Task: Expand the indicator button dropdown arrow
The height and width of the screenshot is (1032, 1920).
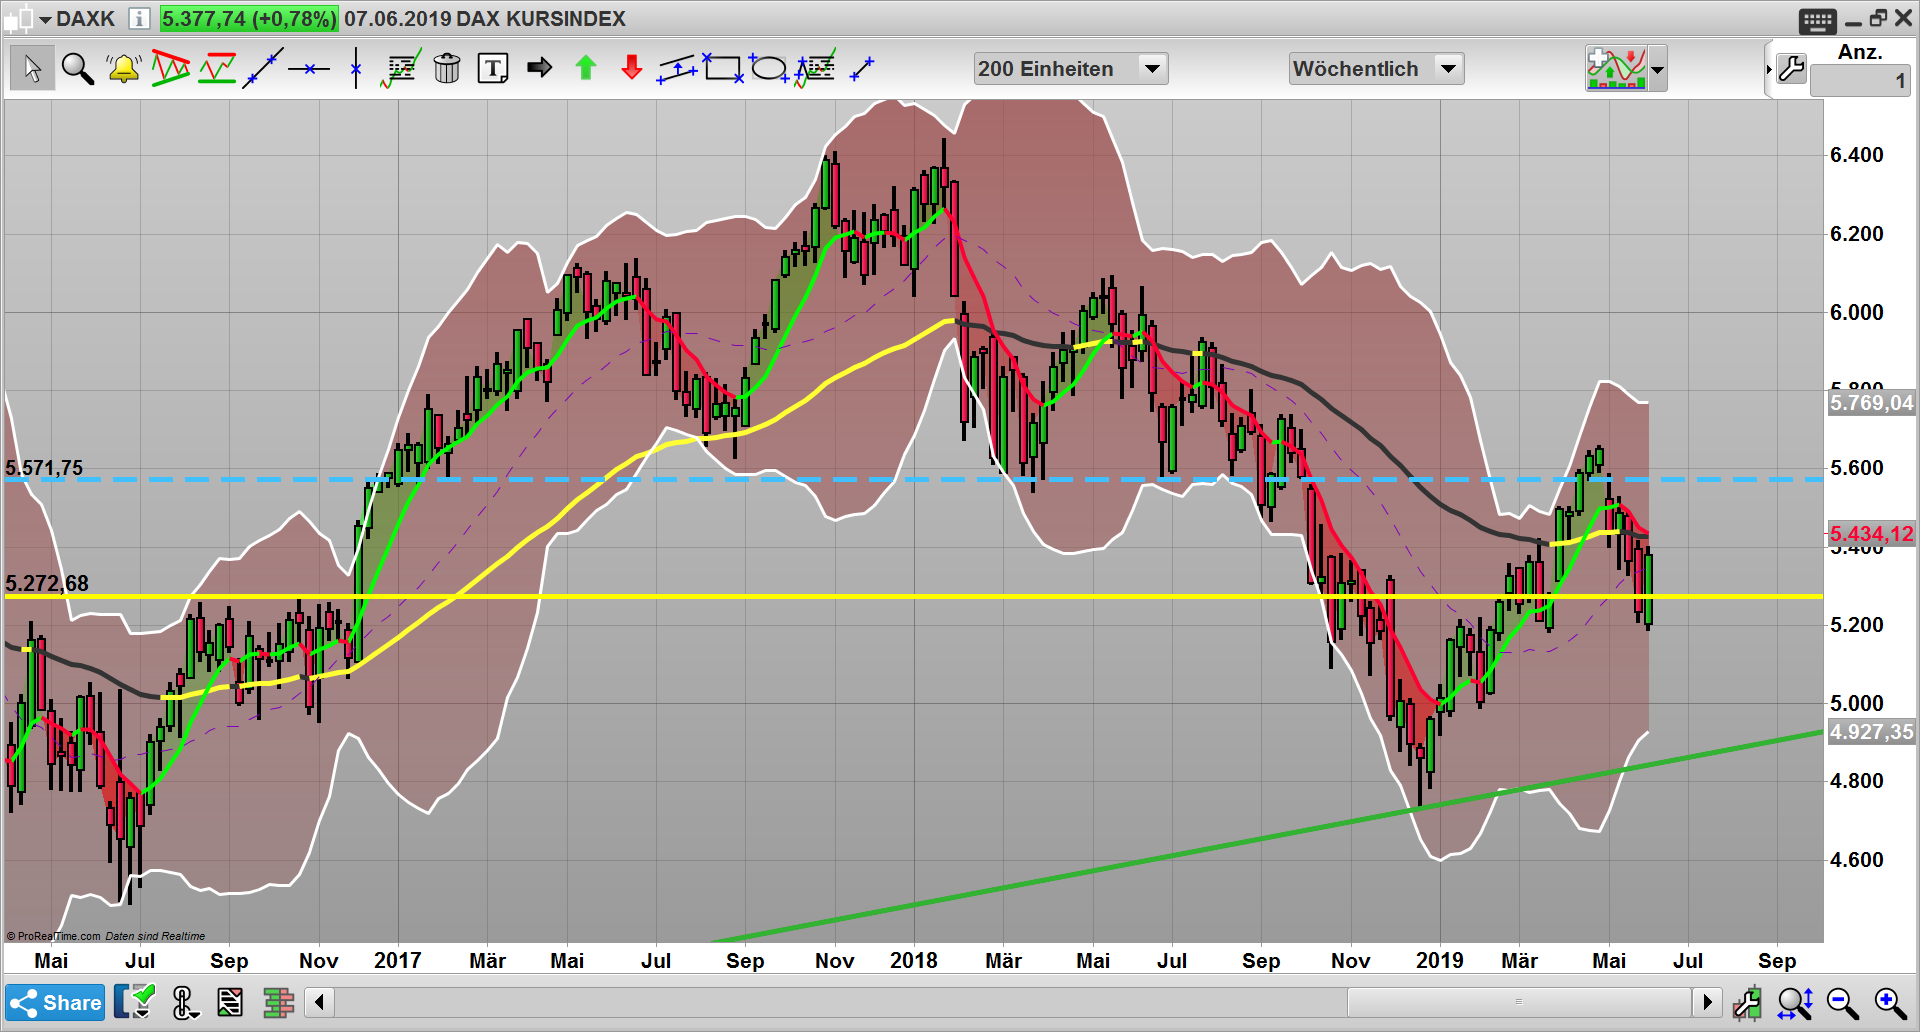Action: pos(1657,69)
